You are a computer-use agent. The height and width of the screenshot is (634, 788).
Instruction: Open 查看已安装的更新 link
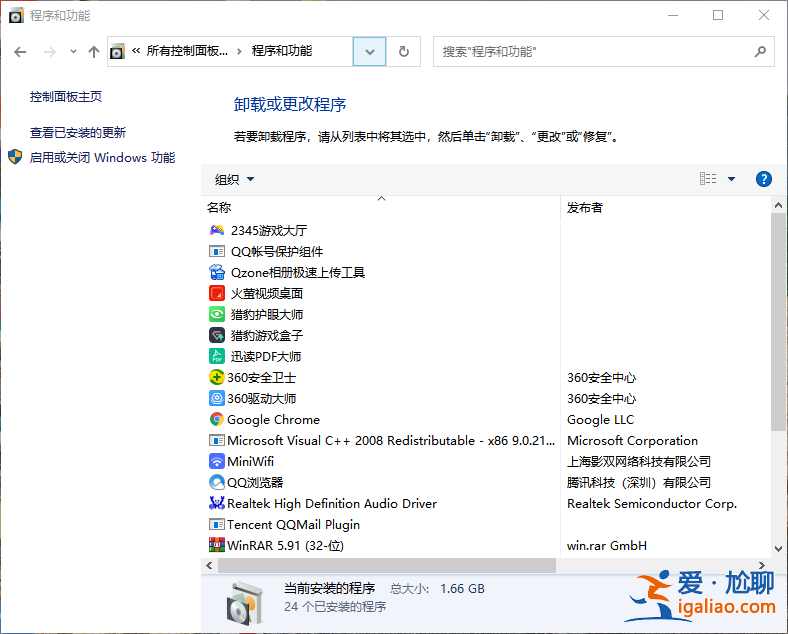coord(78,133)
